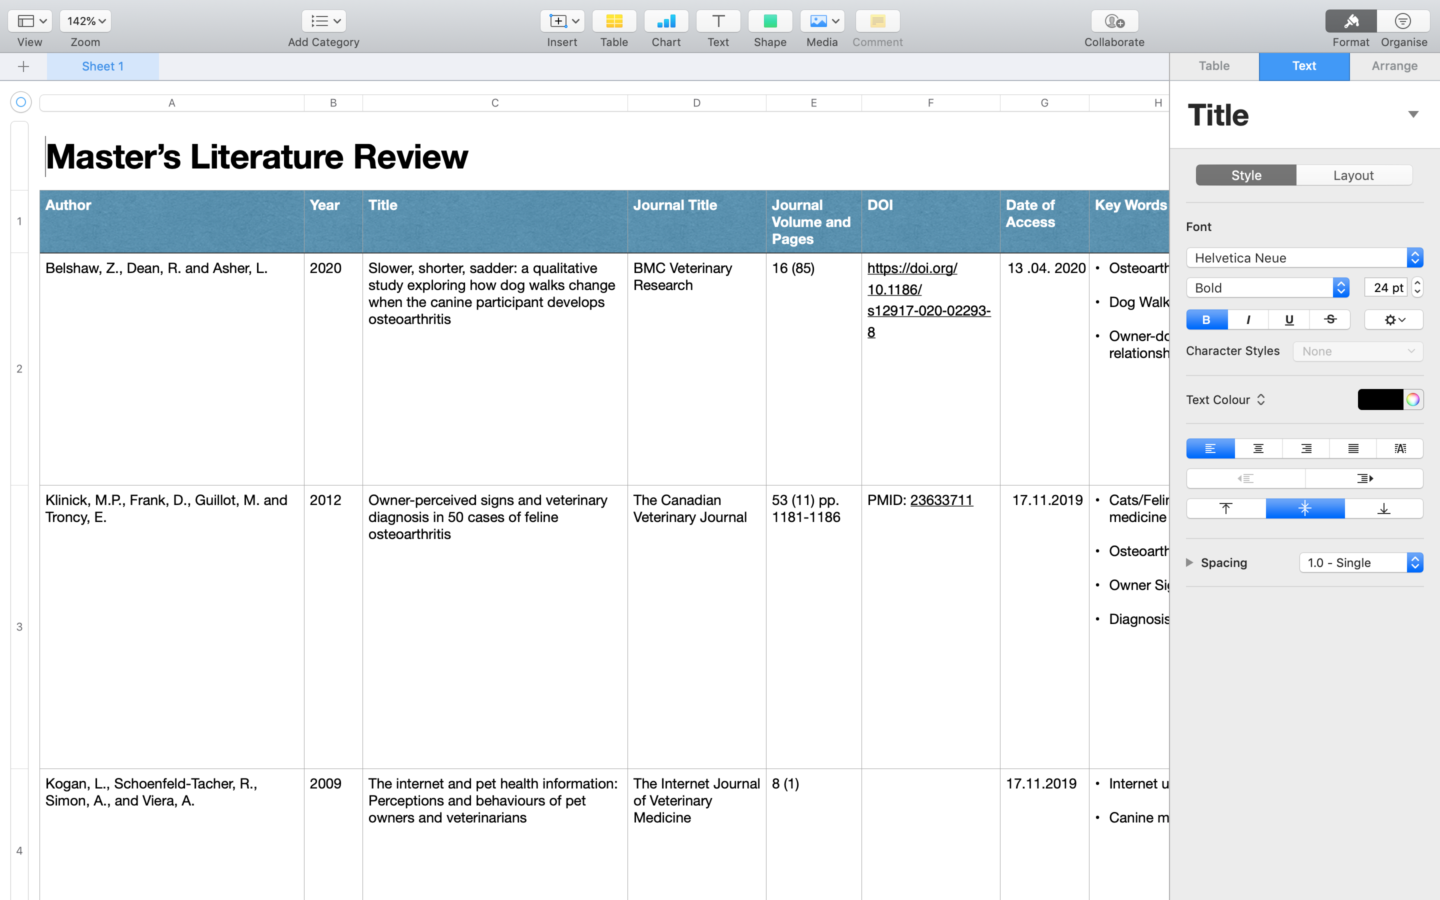This screenshot has width=1440, height=900.
Task: Open the Character Styles None dropdown
Action: click(1358, 351)
